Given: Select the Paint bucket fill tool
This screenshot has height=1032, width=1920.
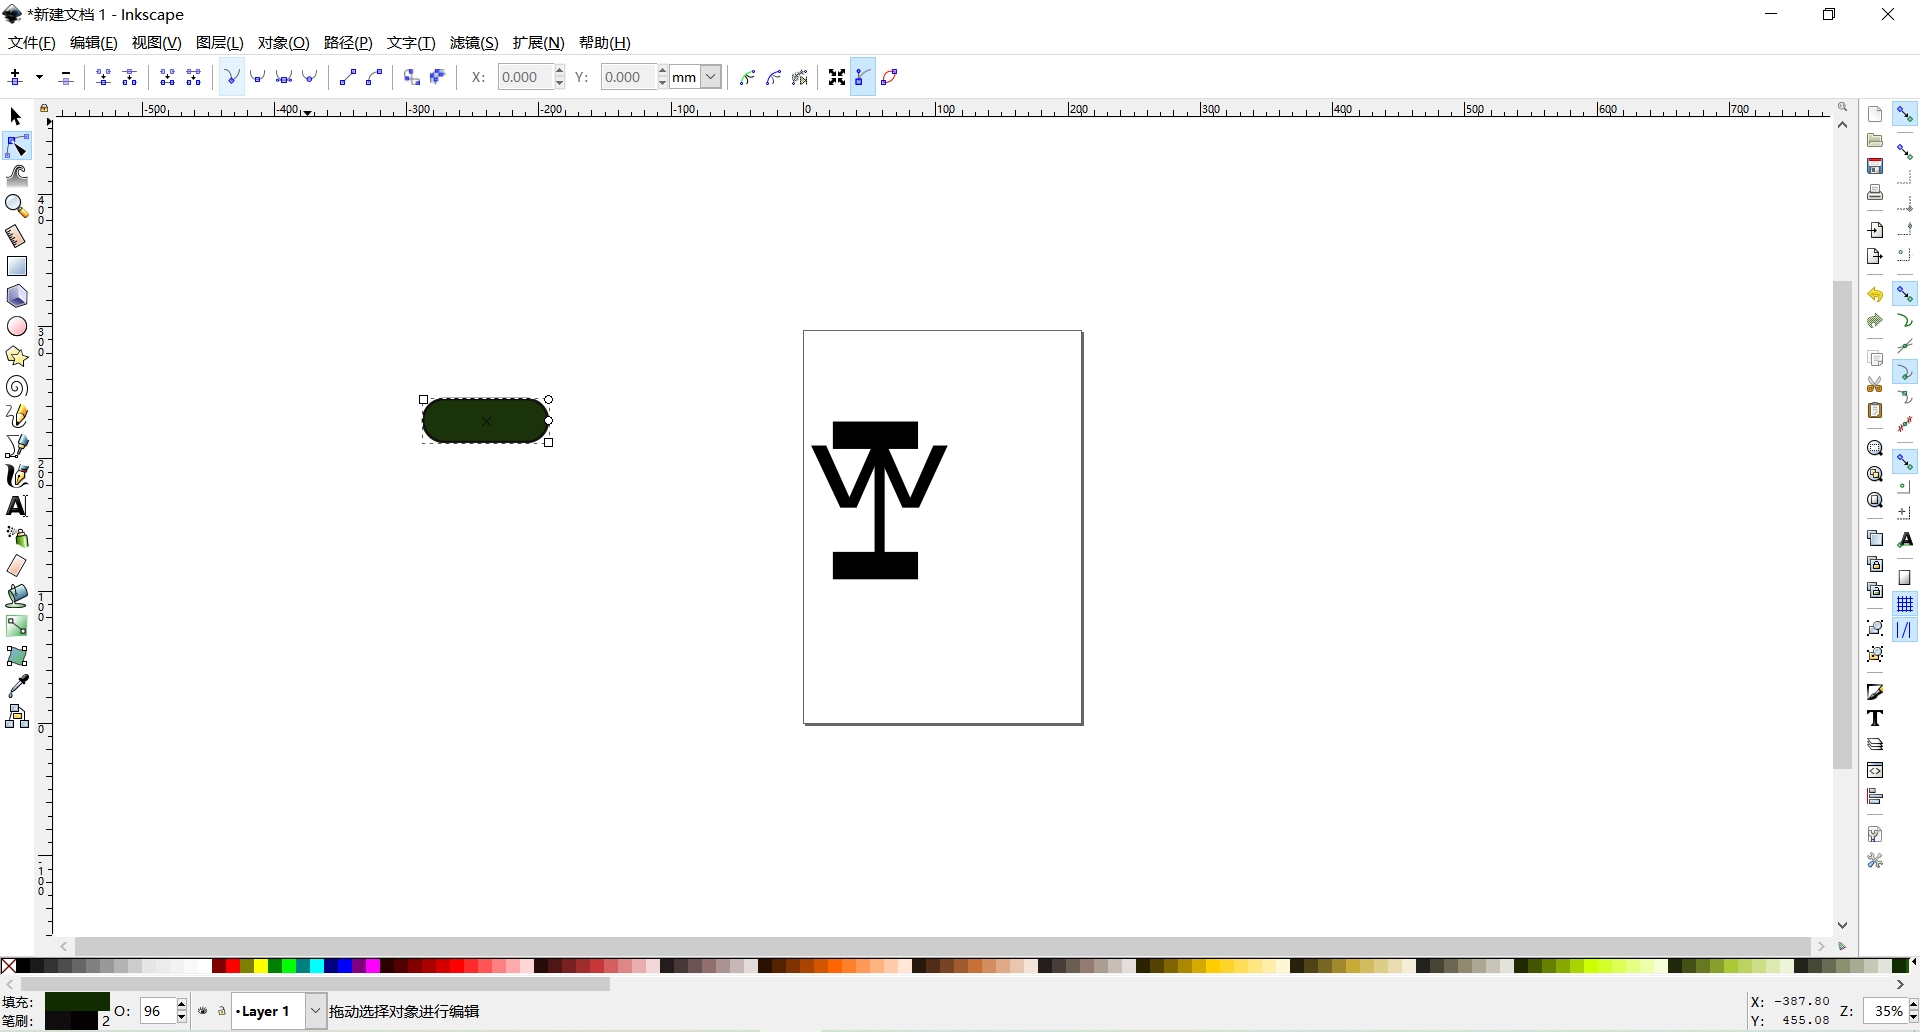Looking at the screenshot, I should (17, 596).
